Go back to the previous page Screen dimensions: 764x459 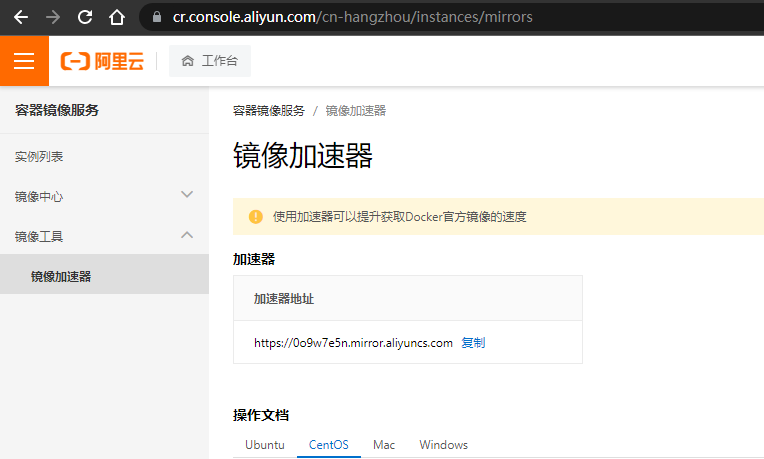tap(21, 18)
